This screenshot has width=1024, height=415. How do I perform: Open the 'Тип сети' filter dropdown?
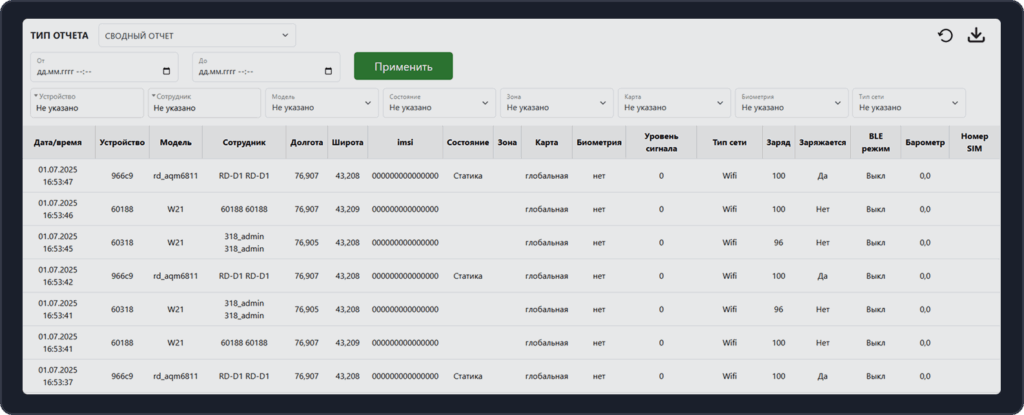coord(908,102)
